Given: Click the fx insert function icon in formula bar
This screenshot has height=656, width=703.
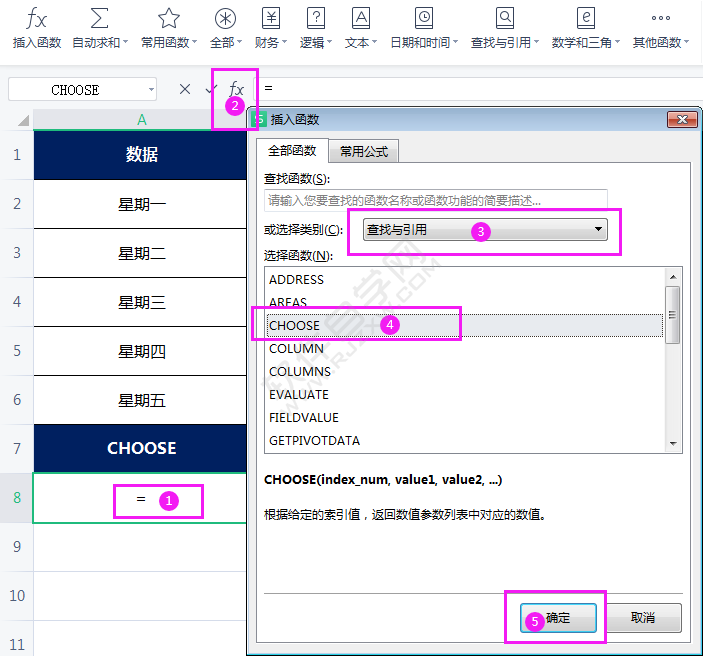Looking at the screenshot, I should [x=236, y=89].
